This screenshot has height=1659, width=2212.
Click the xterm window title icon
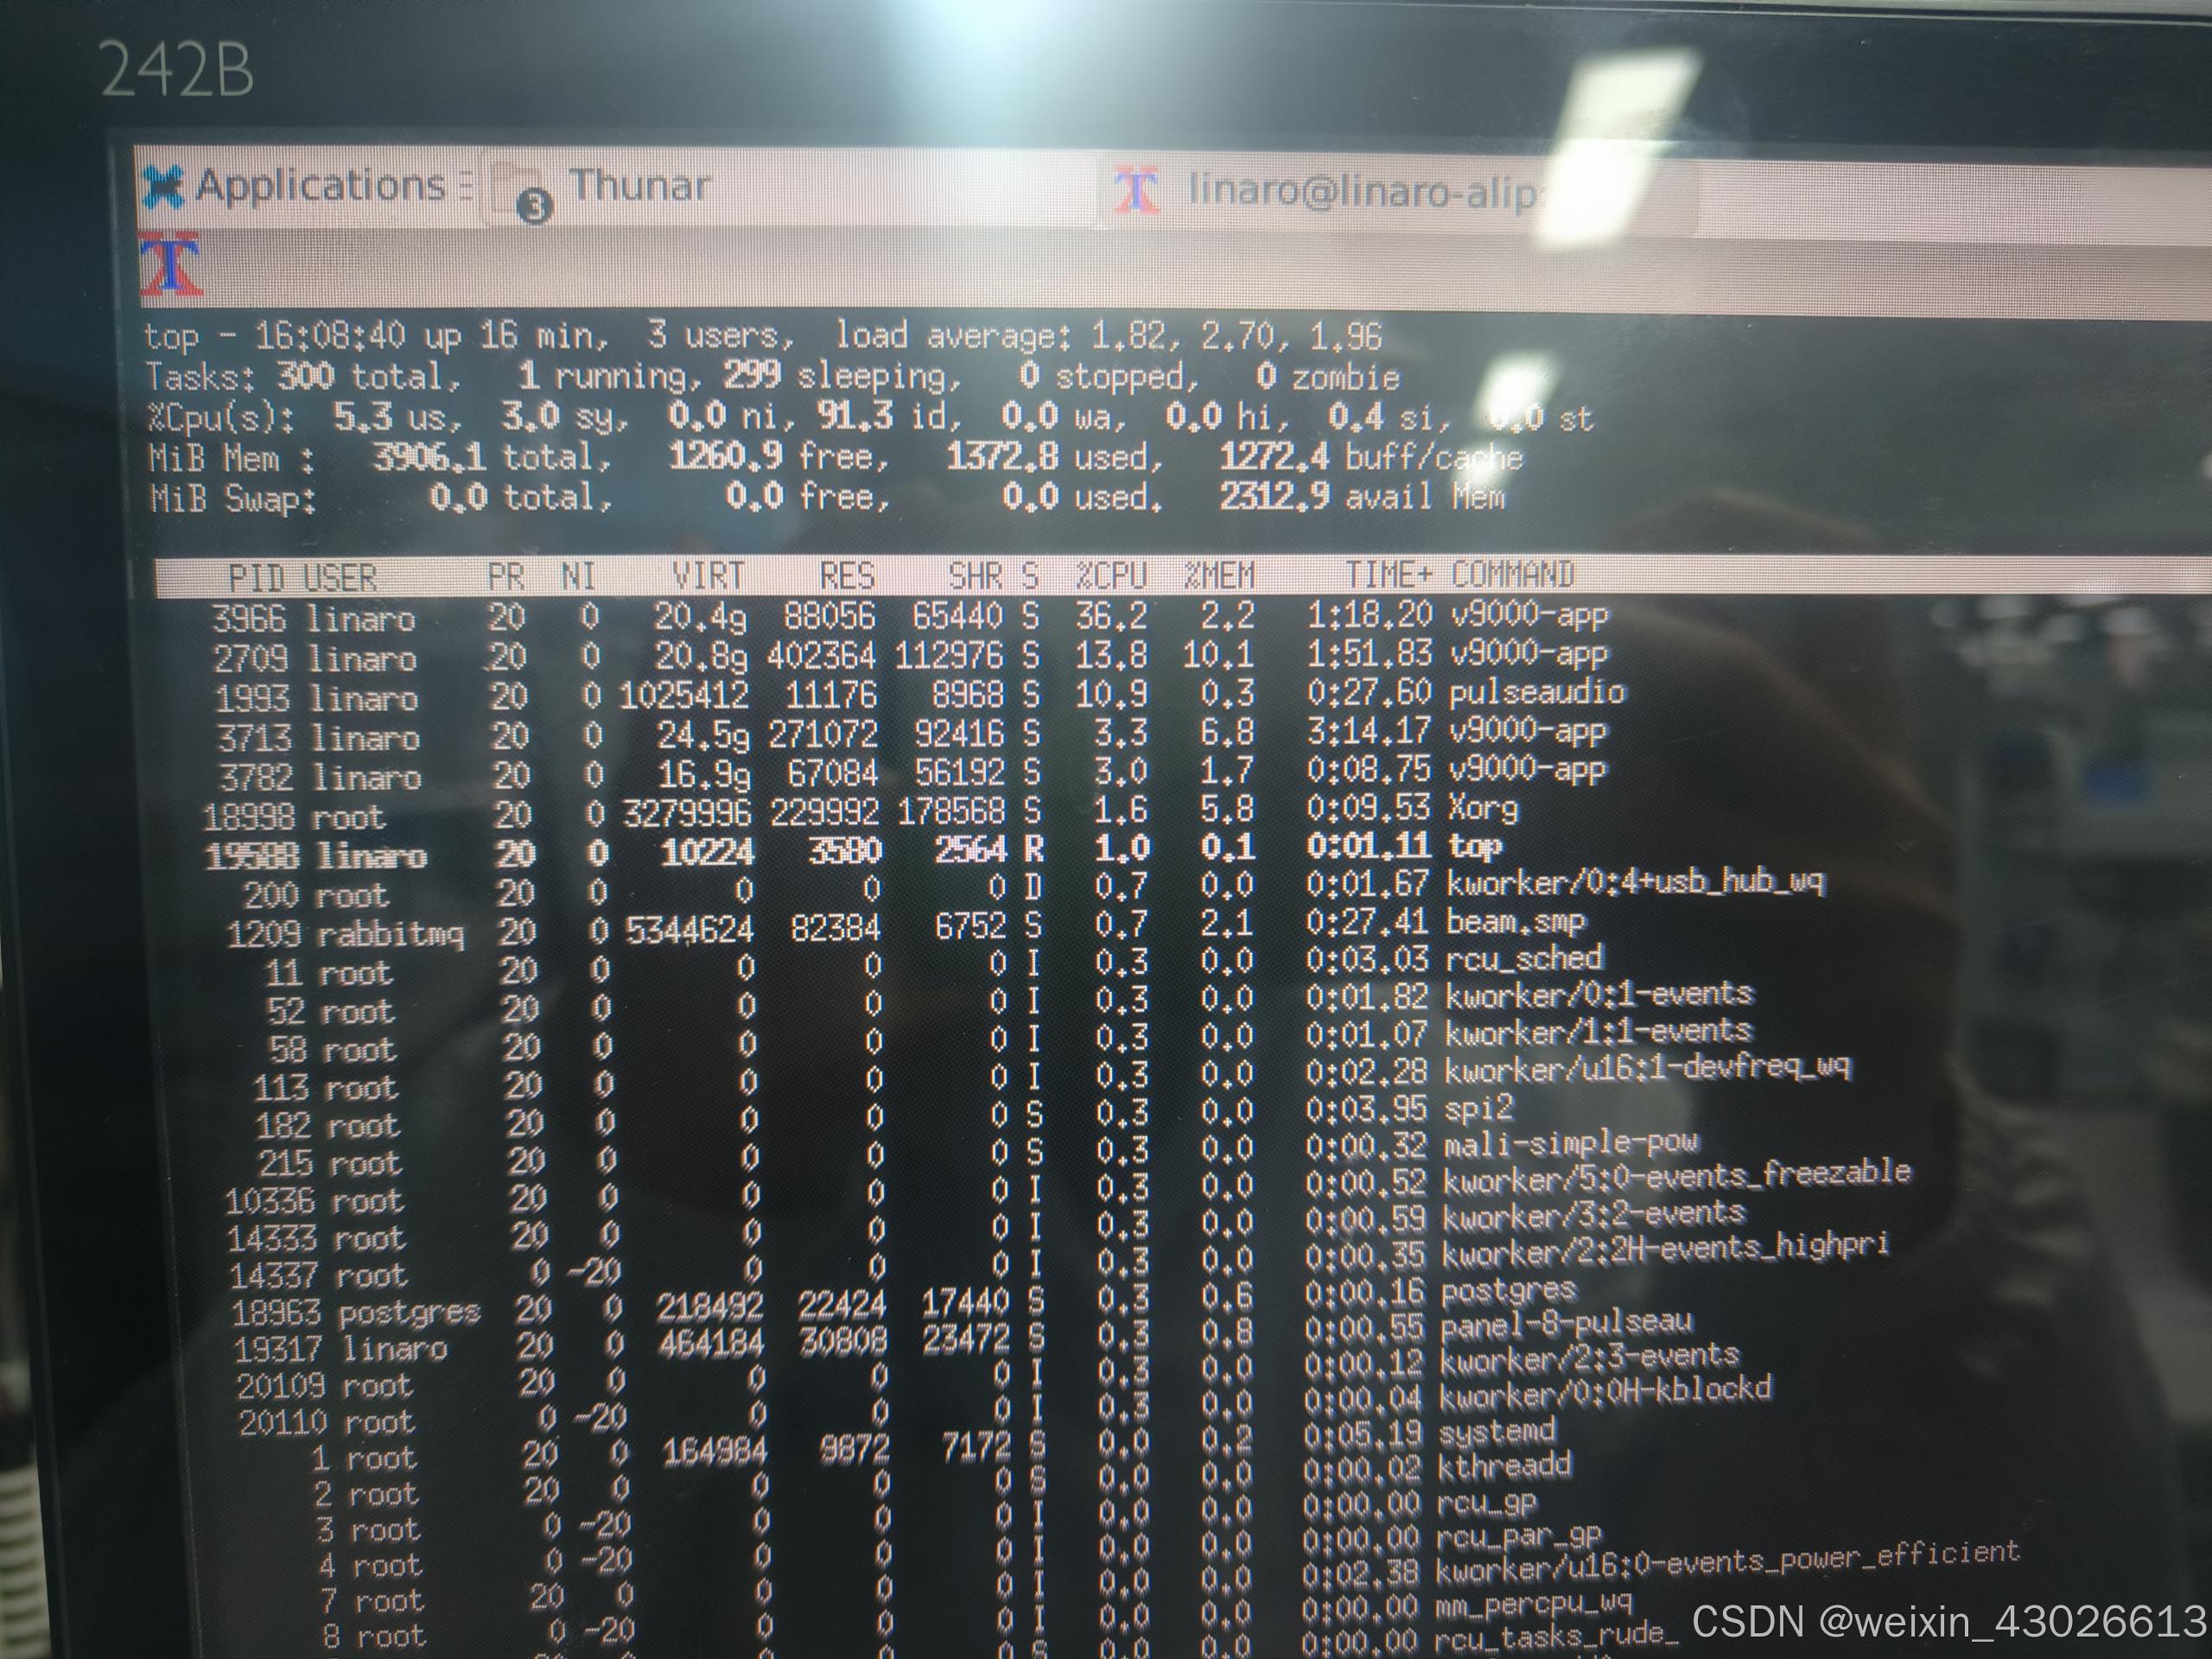170,266
